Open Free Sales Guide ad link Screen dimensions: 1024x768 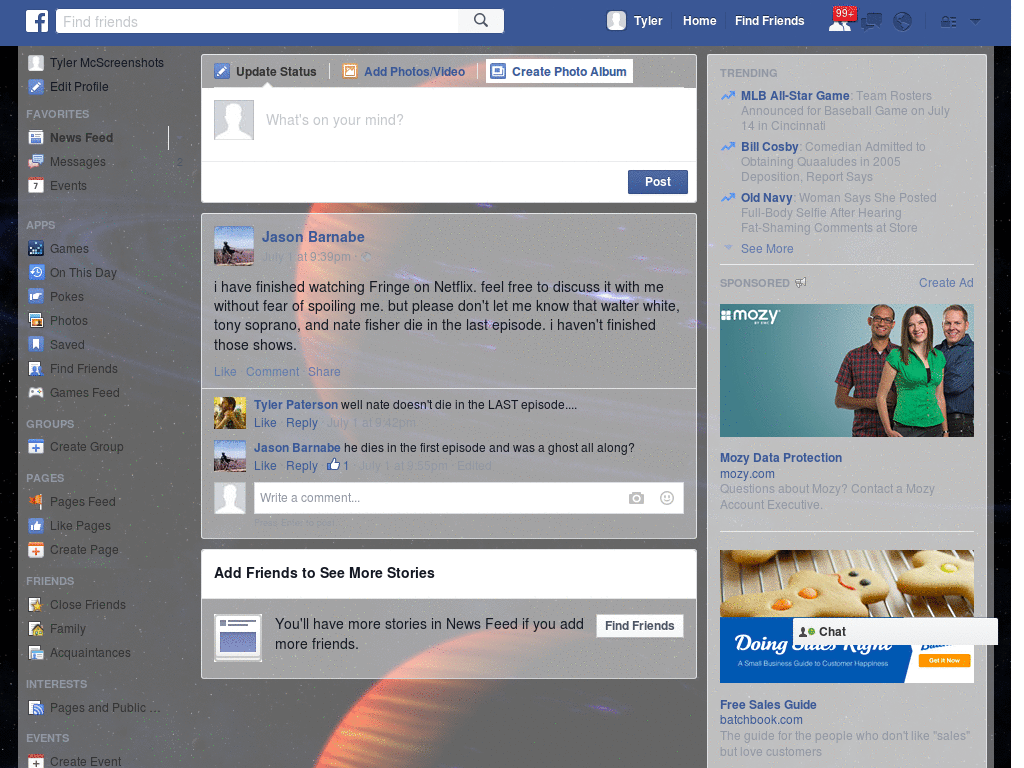click(768, 705)
